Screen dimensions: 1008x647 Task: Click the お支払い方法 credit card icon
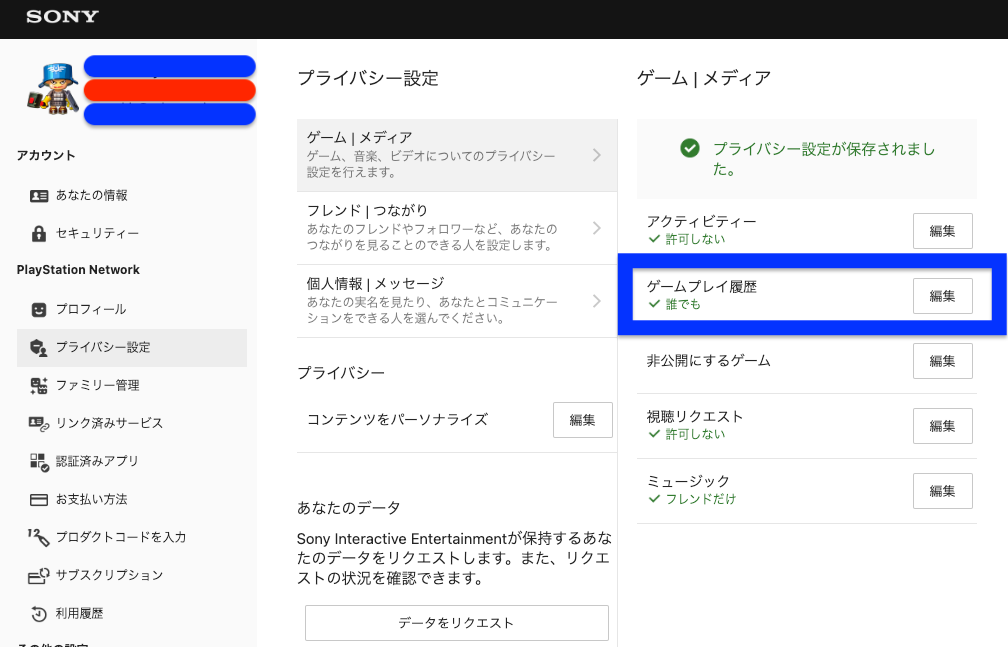(39, 500)
